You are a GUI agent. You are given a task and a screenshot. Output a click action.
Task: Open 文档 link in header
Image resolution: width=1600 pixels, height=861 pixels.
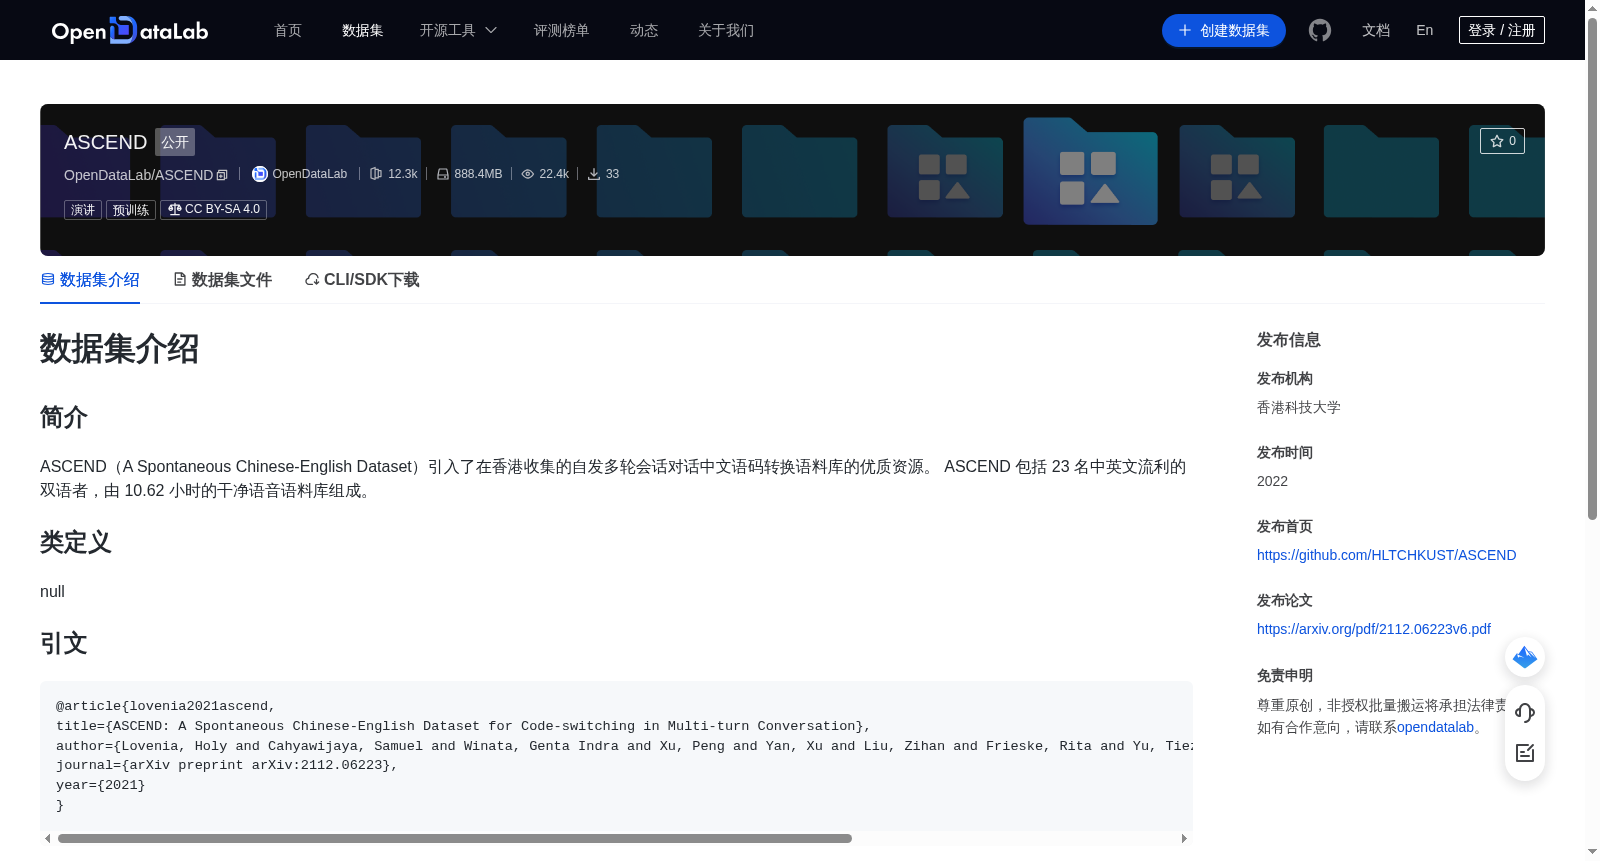[x=1376, y=30]
